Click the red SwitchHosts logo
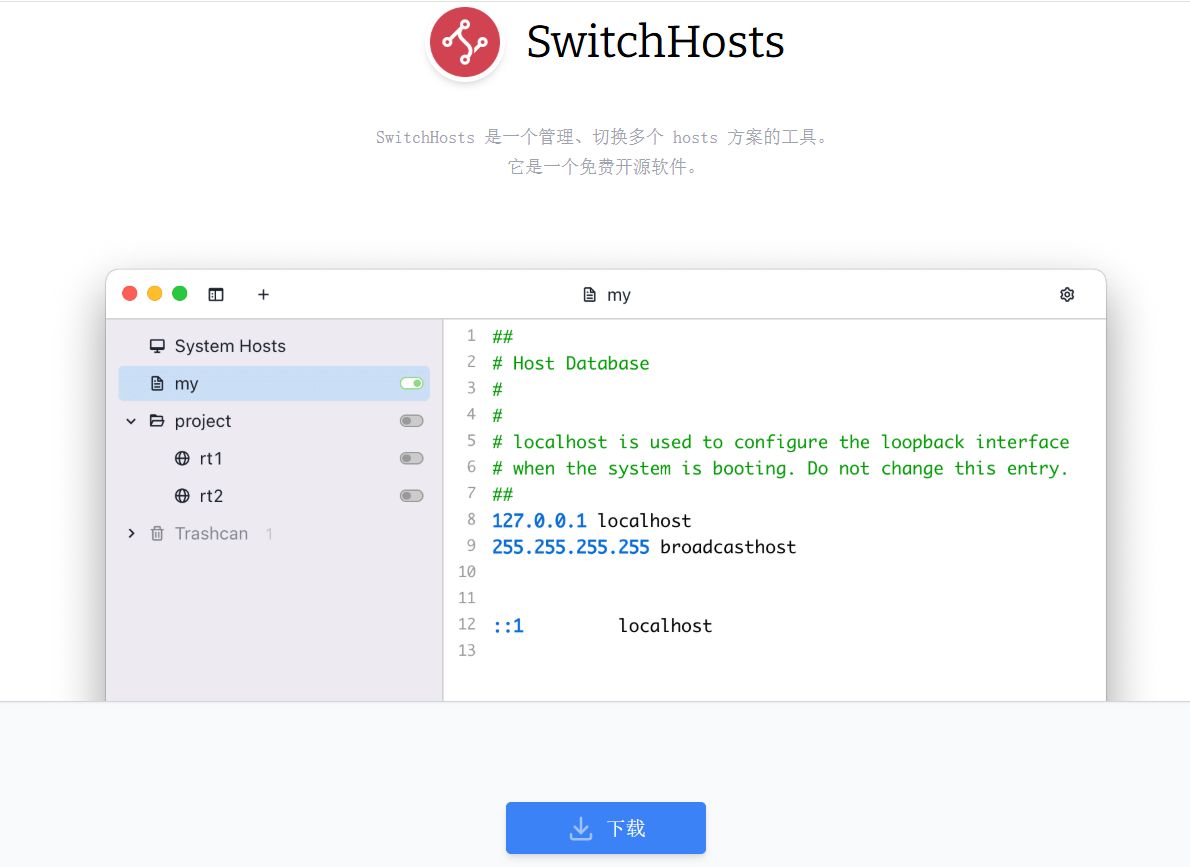1190x867 pixels. (x=465, y=42)
